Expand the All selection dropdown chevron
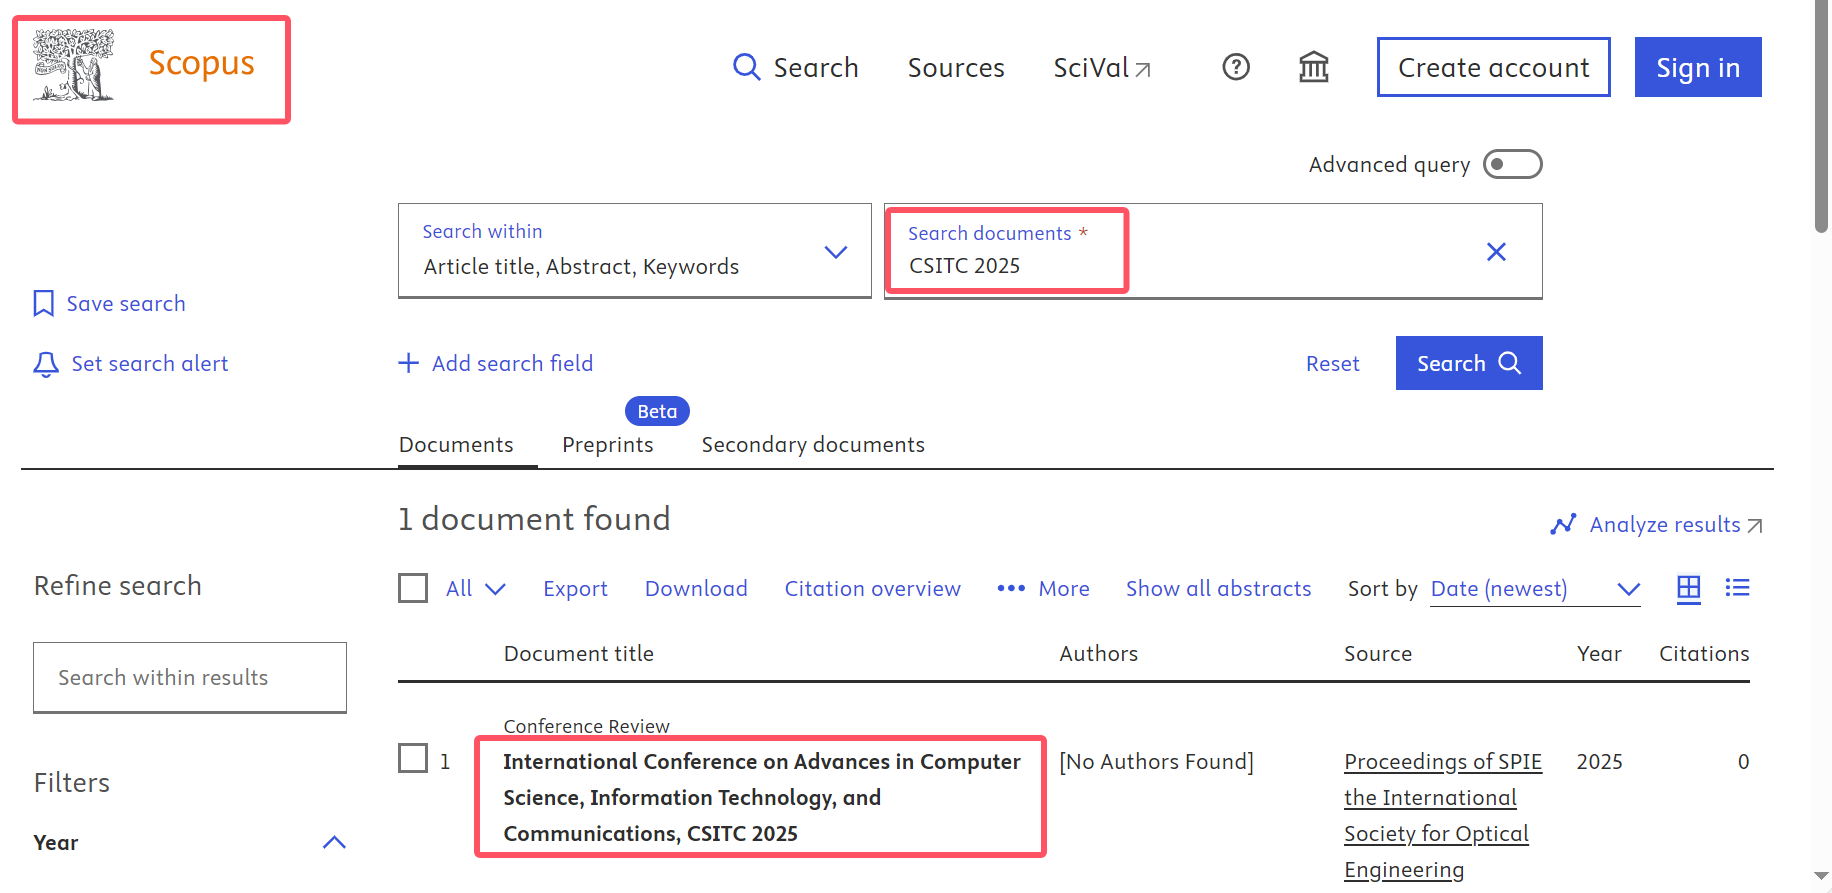1832x893 pixels. point(495,588)
